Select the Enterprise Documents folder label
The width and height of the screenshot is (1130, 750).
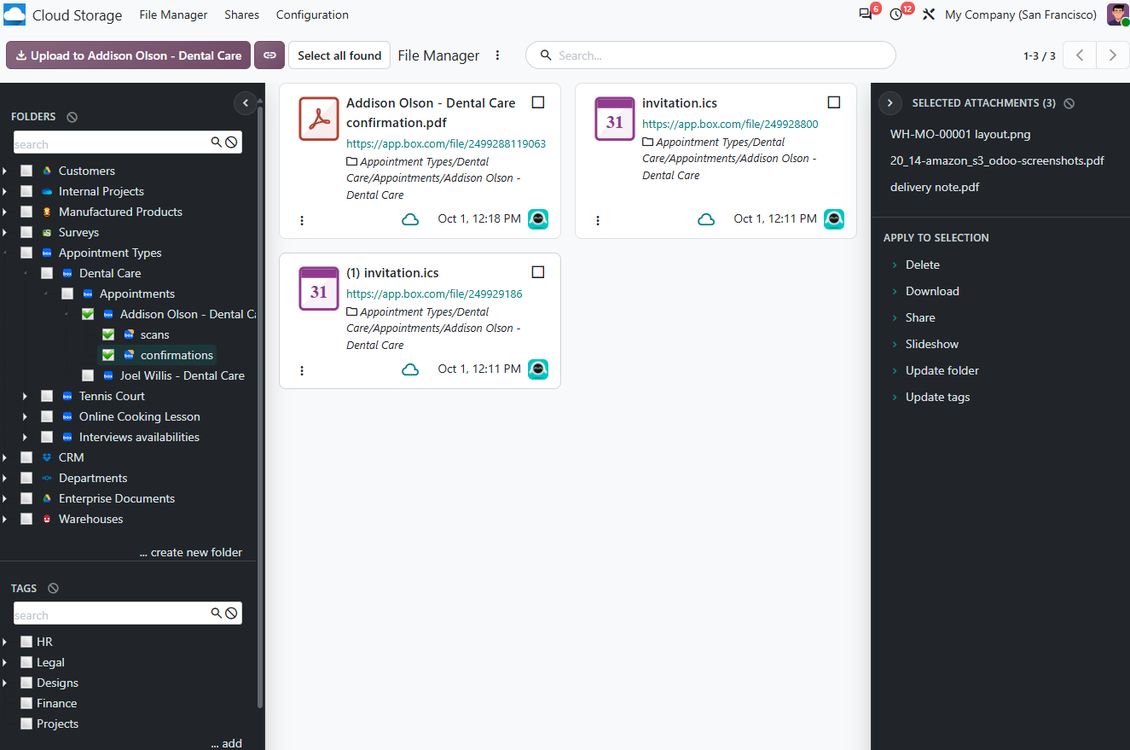click(x=117, y=499)
